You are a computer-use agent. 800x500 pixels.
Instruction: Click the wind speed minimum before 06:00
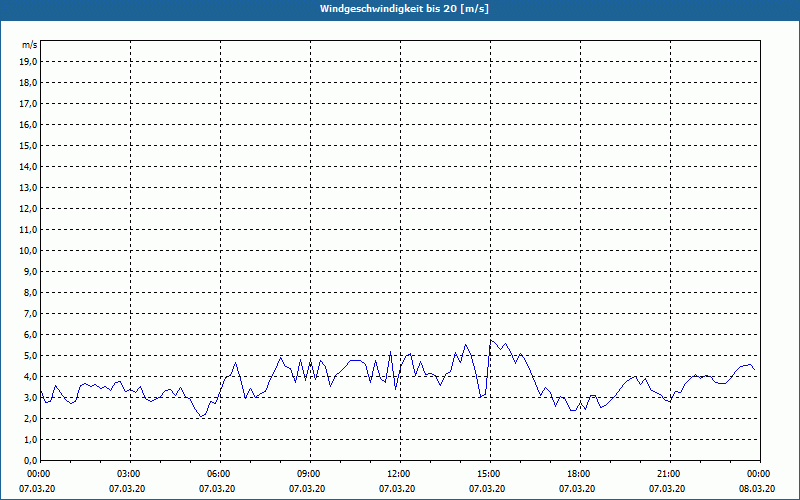(x=201, y=417)
